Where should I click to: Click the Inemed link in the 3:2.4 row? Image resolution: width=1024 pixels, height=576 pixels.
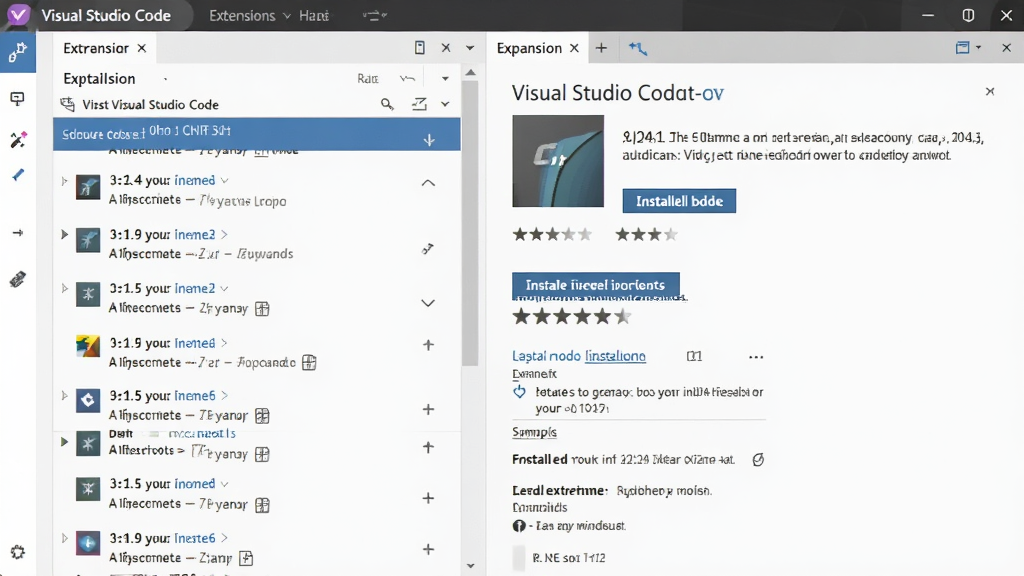click(195, 180)
